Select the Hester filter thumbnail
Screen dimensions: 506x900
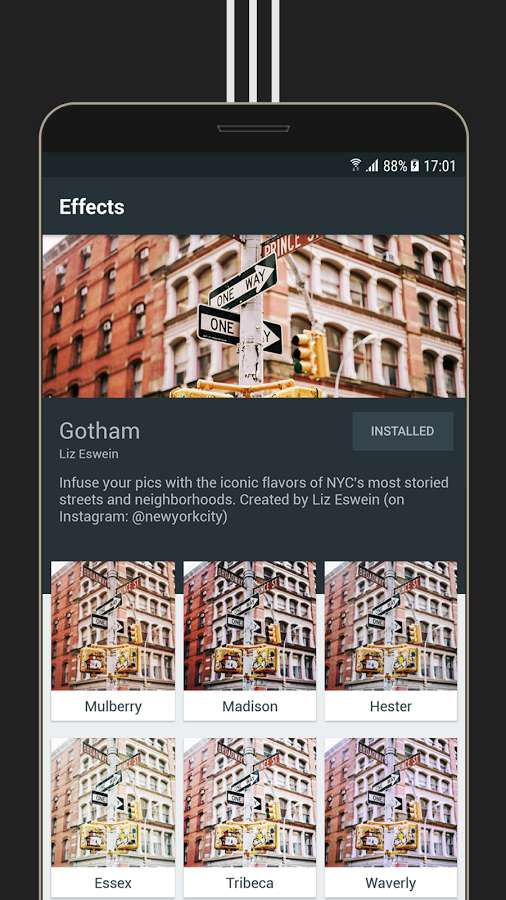(391, 626)
